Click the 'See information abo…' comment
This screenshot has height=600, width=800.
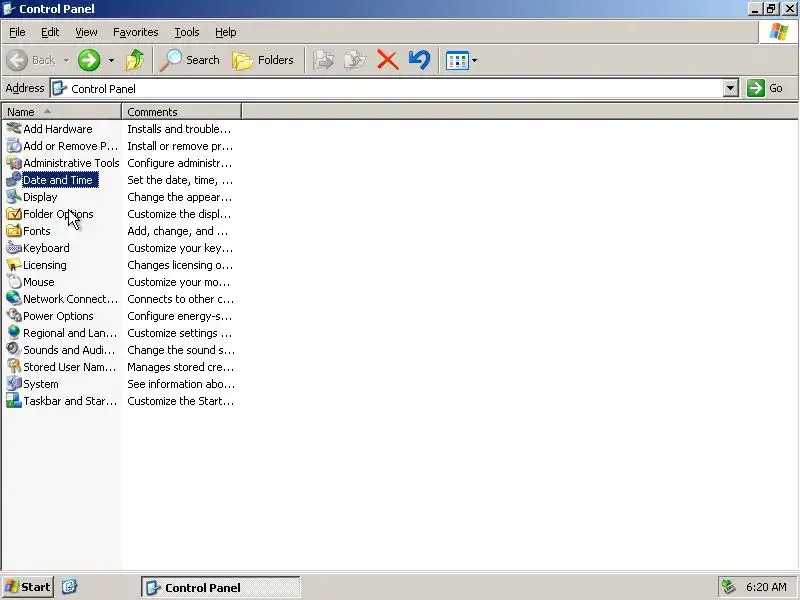(x=181, y=384)
